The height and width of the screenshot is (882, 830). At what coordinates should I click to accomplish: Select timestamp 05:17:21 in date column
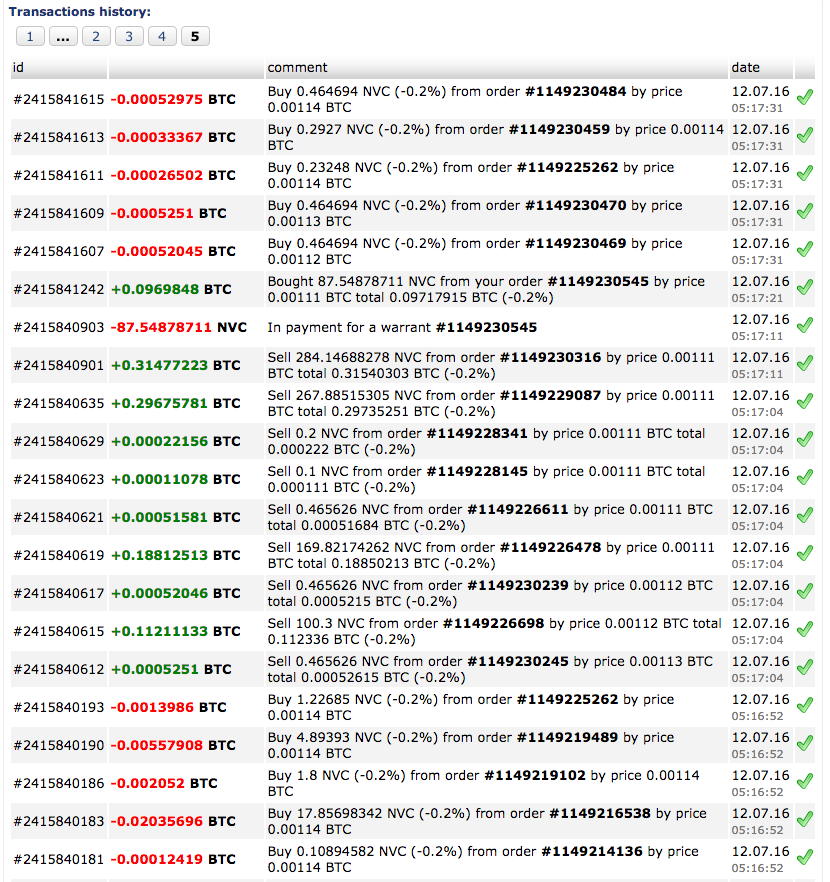pos(757,298)
